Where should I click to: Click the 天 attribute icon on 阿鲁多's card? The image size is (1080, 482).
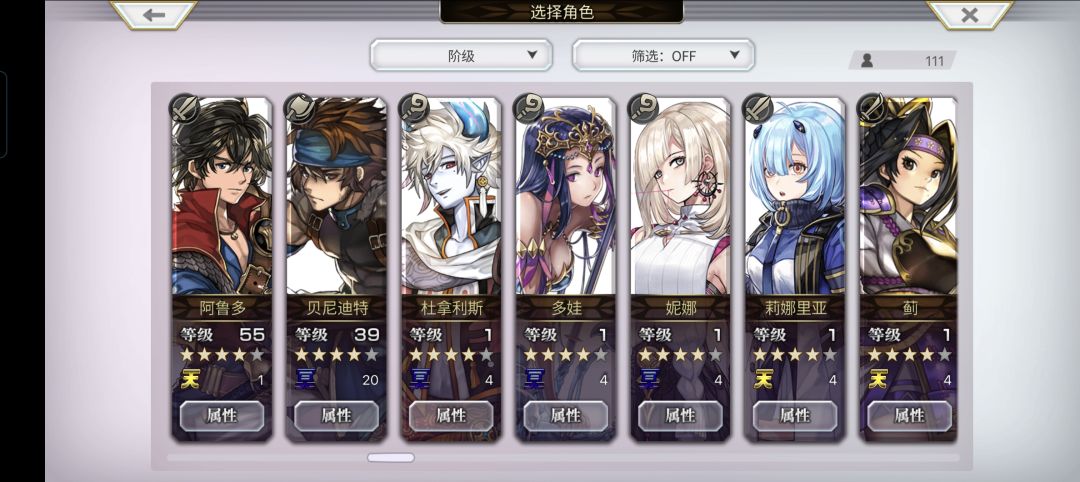click(x=189, y=379)
